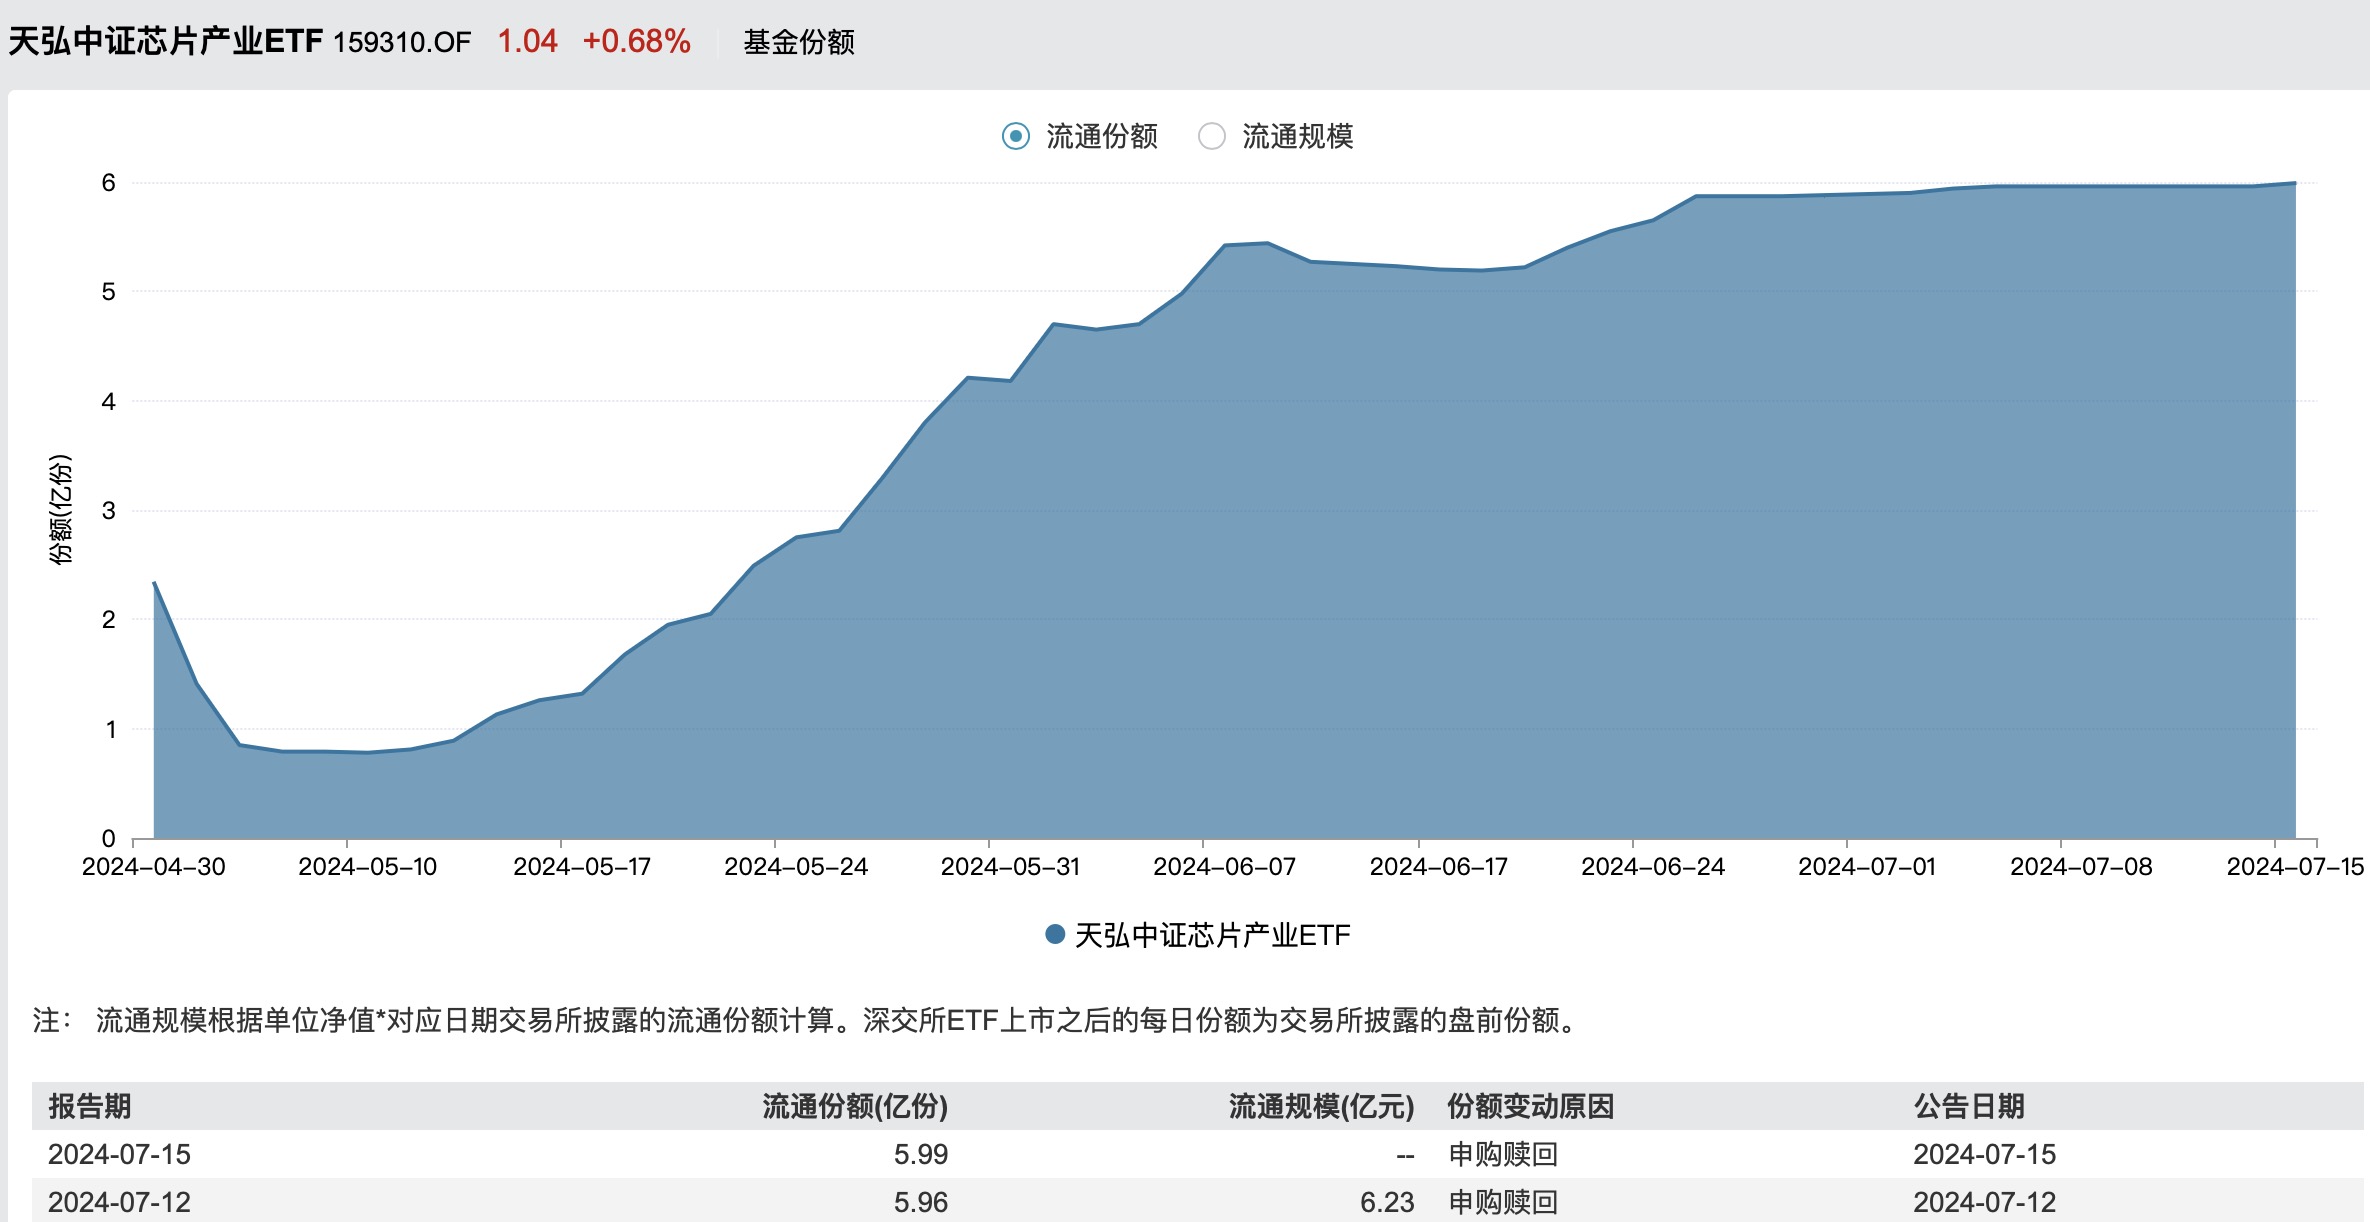Toggle the 天弘中证芯片产业ETF legend marker

1055,935
